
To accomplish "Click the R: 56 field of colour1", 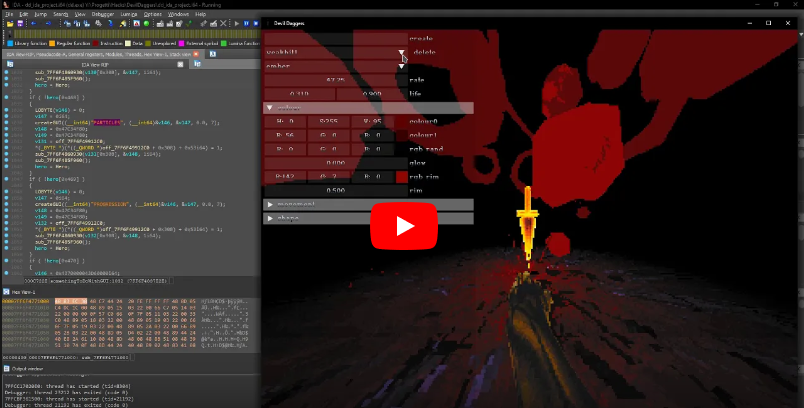I will coord(285,135).
